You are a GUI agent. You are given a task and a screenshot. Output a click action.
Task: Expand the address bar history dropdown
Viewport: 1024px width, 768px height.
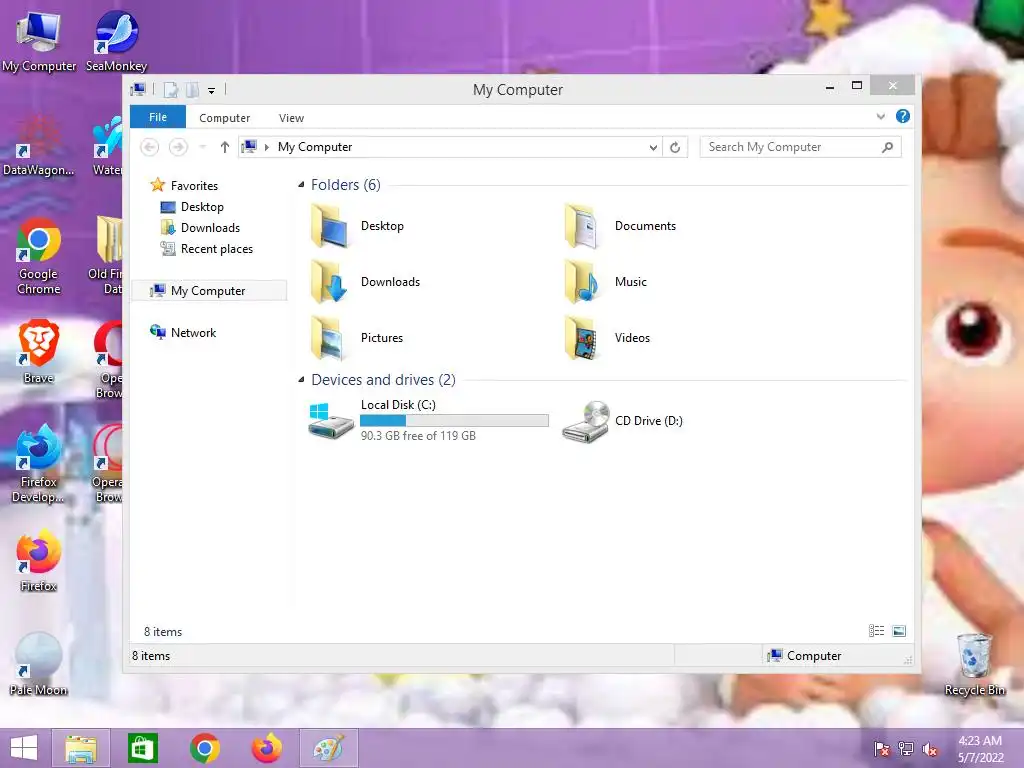coord(653,148)
